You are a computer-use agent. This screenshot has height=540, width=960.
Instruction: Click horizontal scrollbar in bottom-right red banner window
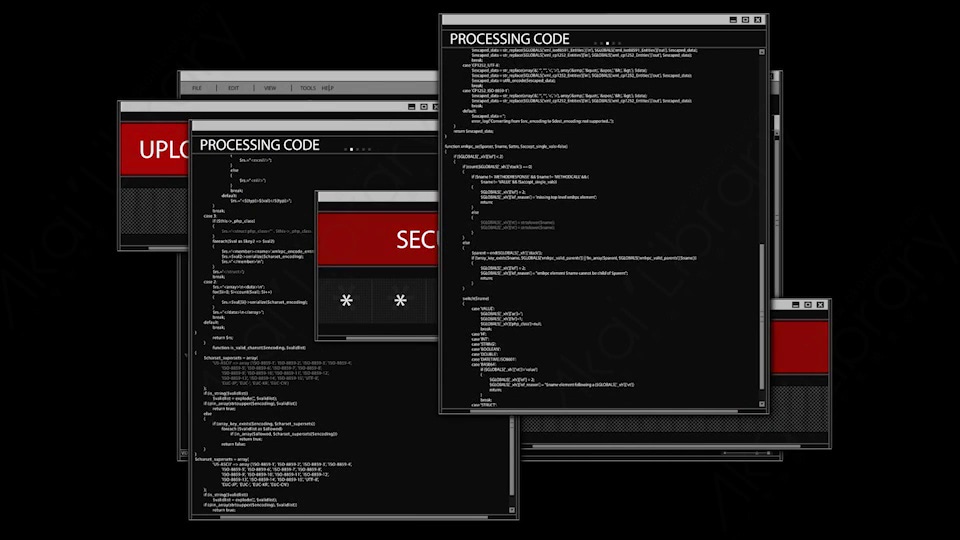point(666,446)
